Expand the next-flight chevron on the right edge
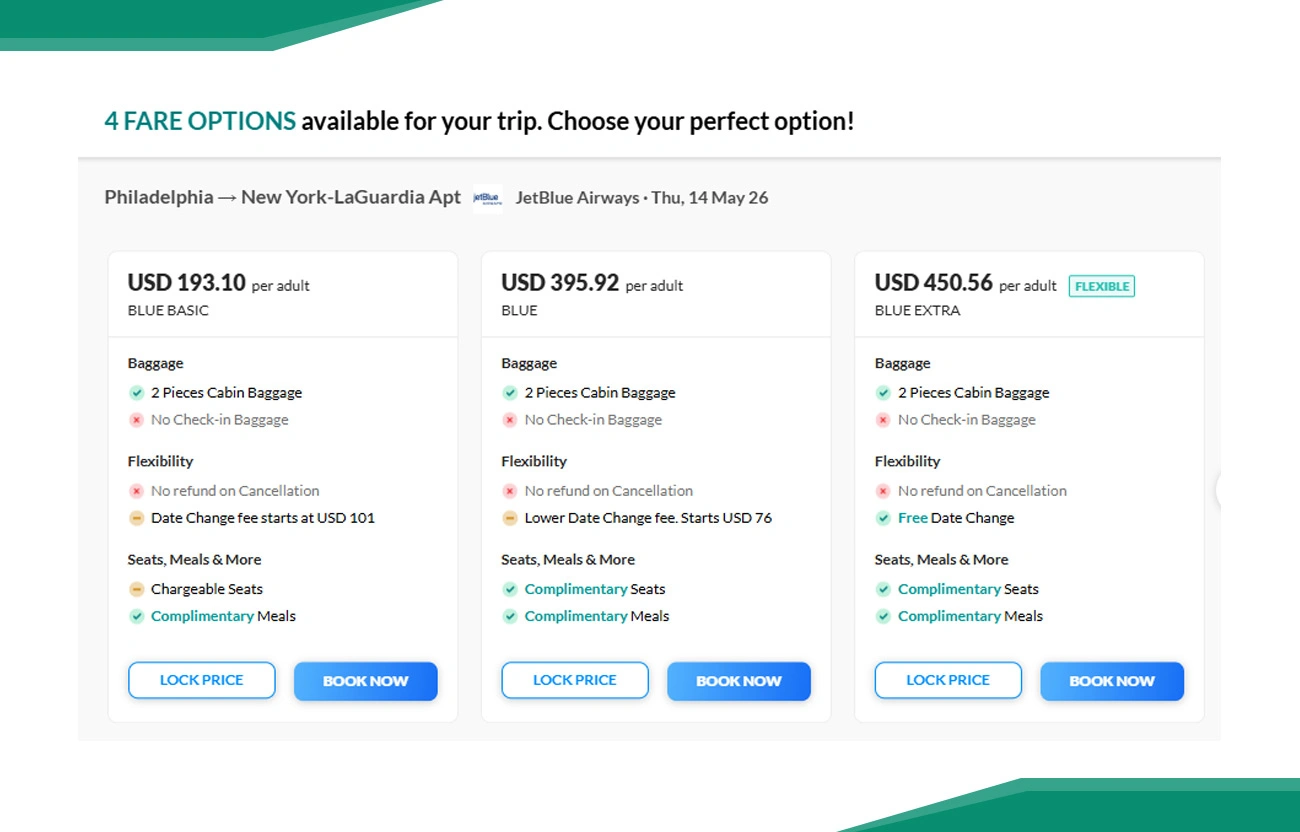 (1216, 489)
